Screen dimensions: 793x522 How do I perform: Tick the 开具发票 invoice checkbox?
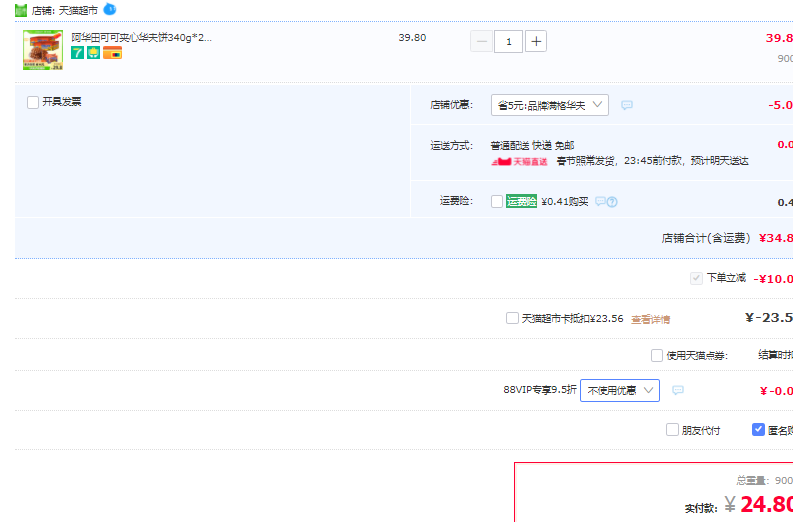click(x=33, y=103)
